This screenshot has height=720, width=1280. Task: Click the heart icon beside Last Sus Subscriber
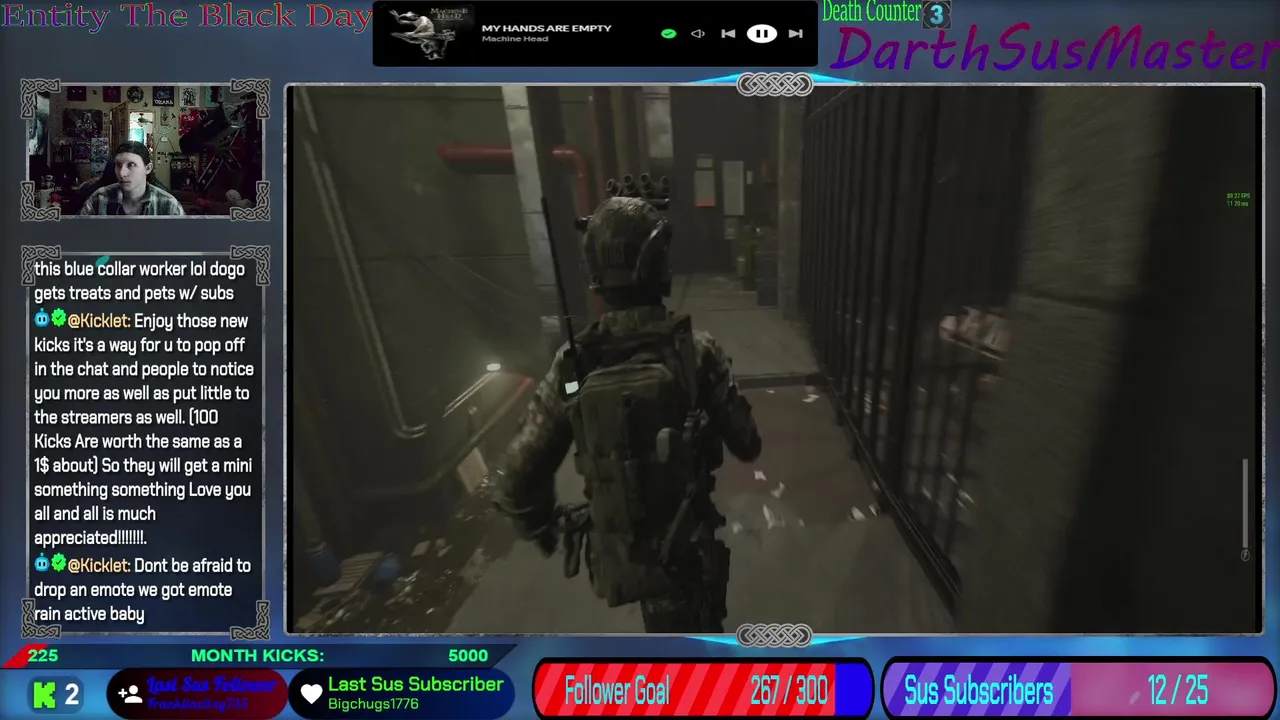[312, 693]
